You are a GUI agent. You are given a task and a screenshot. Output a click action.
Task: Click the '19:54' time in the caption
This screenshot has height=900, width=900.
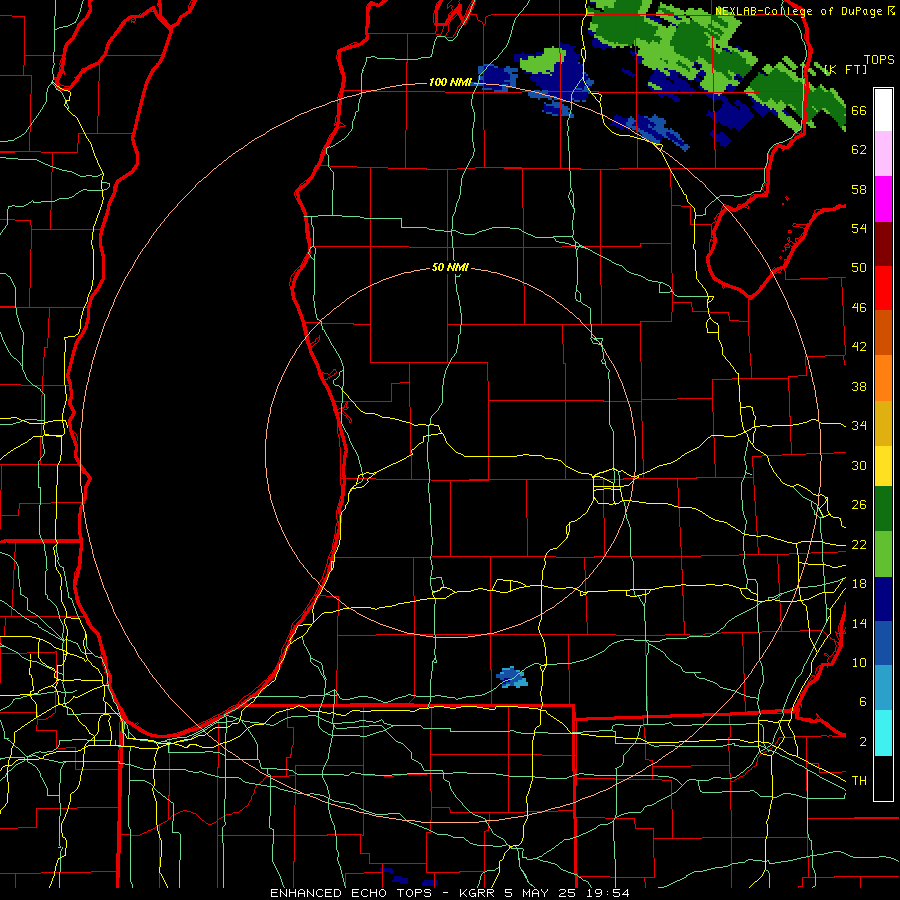coord(607,893)
